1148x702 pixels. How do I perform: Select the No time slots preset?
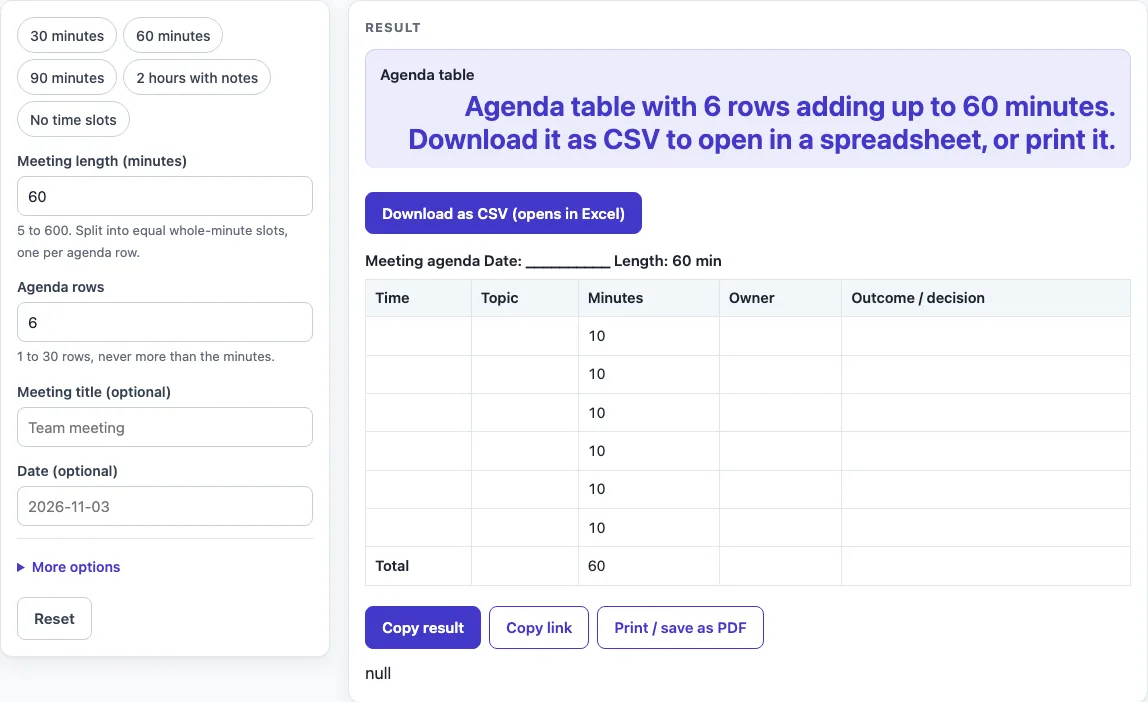pyautogui.click(x=73, y=119)
